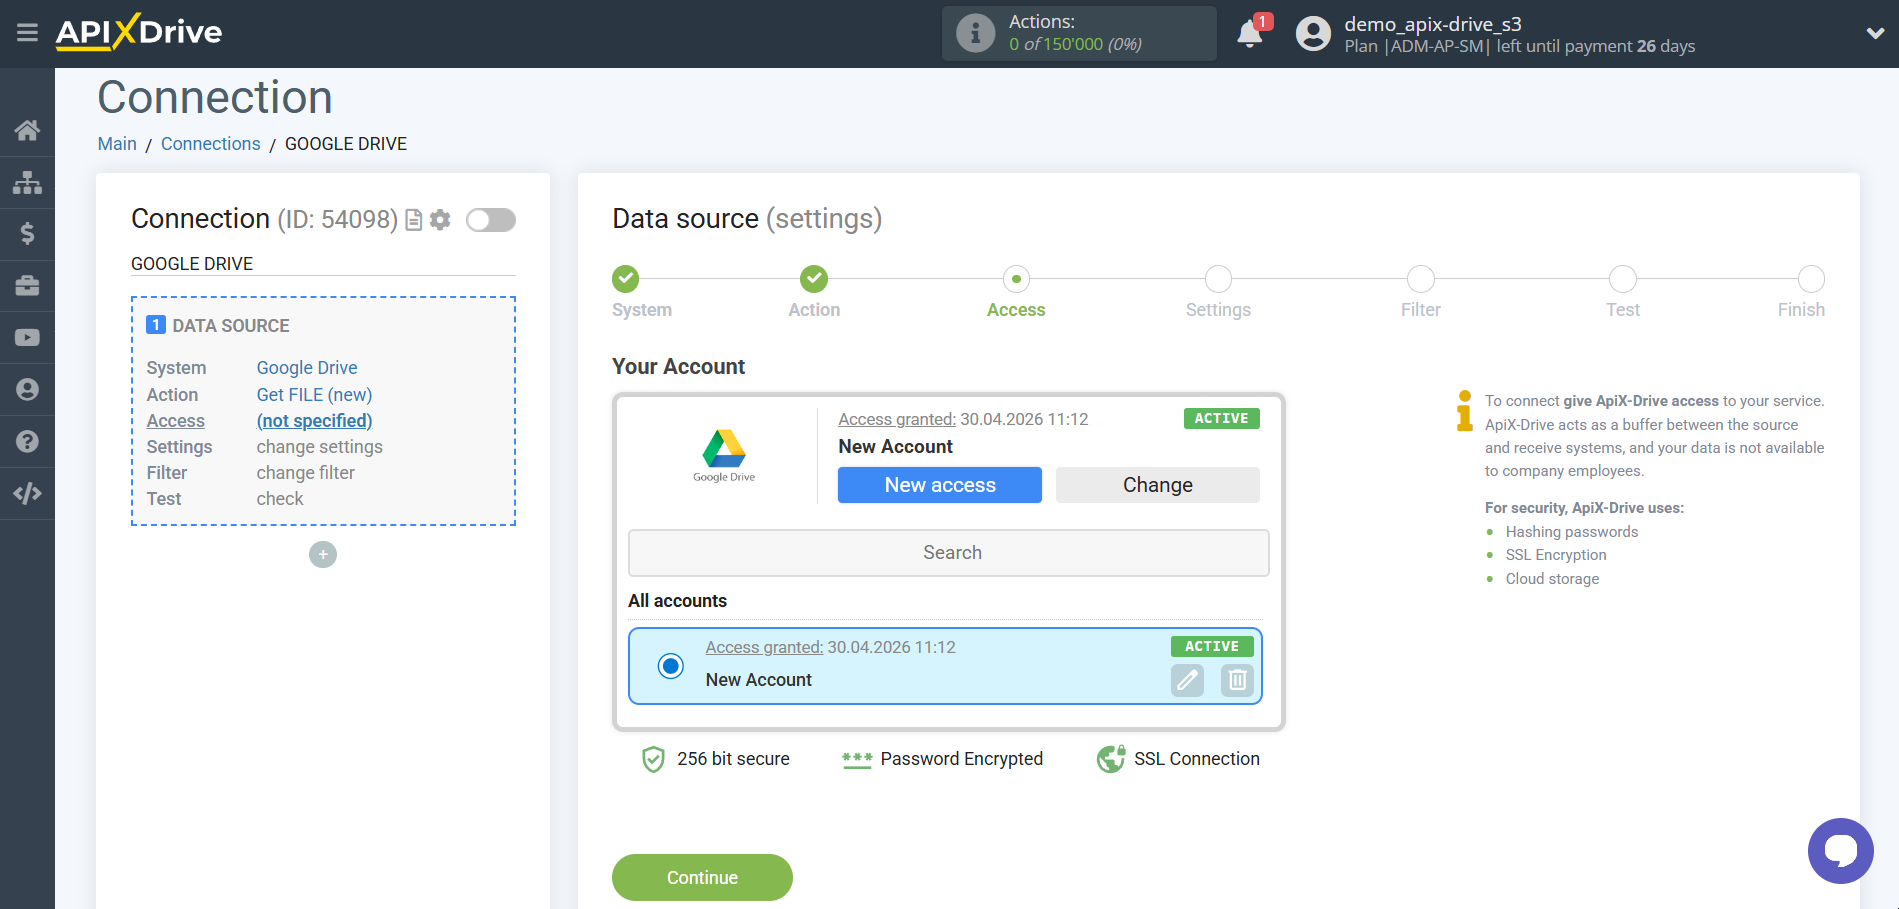Screen dimensions: 1899x909
Task: Open profile icon in sidebar
Action: (27, 389)
